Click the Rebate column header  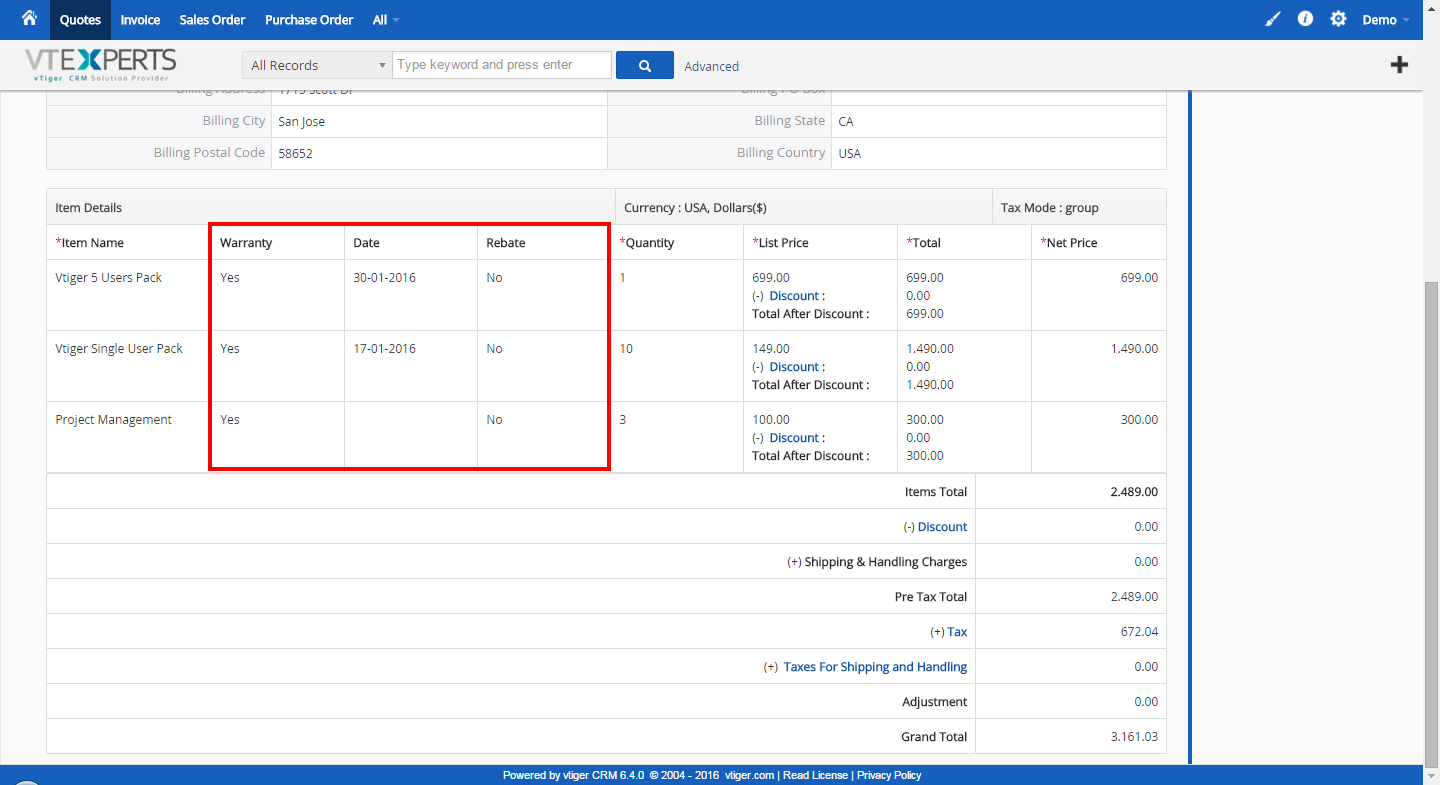coord(505,243)
